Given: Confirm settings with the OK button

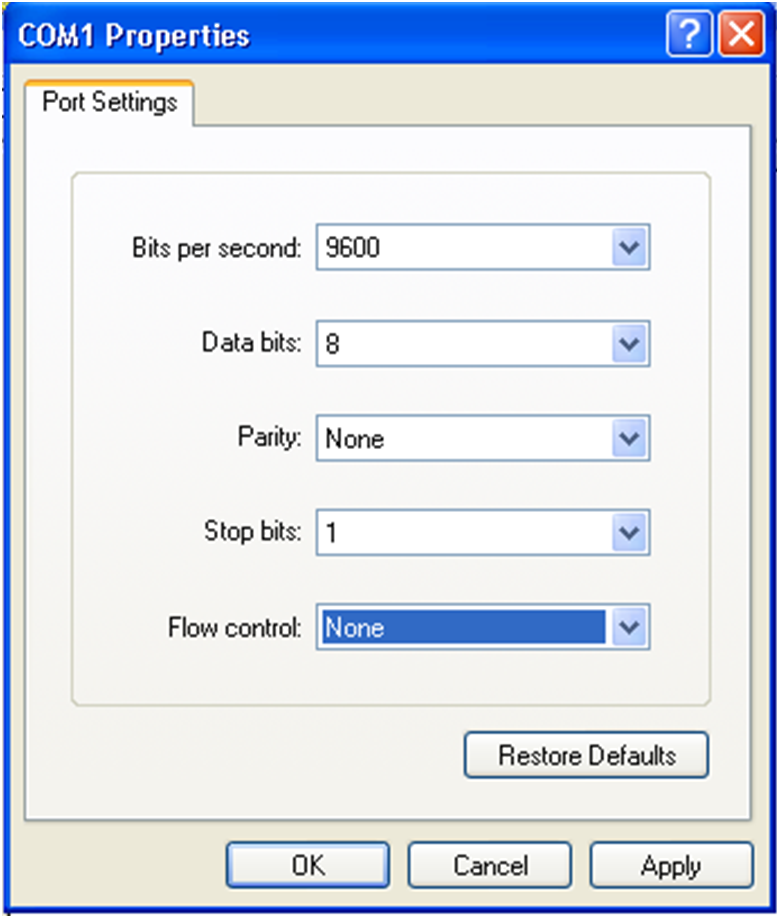Looking at the screenshot, I should point(307,865).
